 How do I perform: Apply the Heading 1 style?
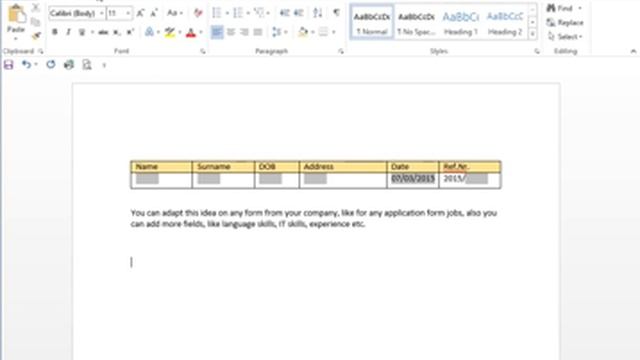pos(461,22)
